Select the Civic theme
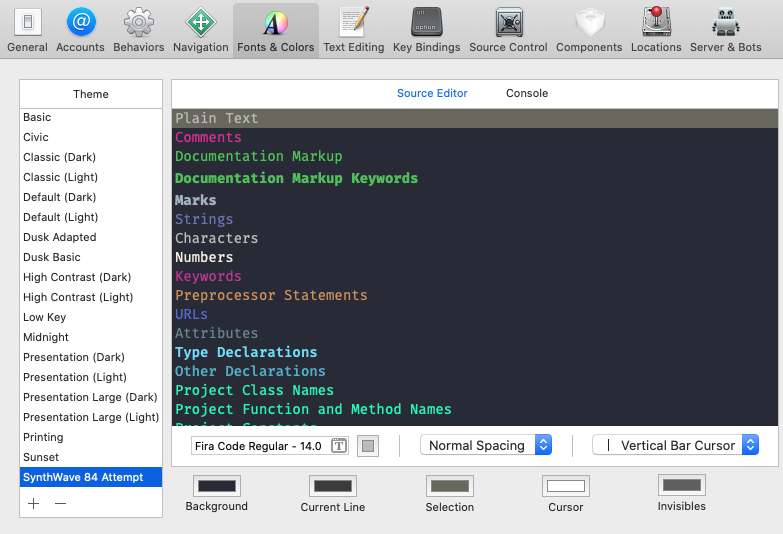This screenshot has width=783, height=534. (91, 137)
